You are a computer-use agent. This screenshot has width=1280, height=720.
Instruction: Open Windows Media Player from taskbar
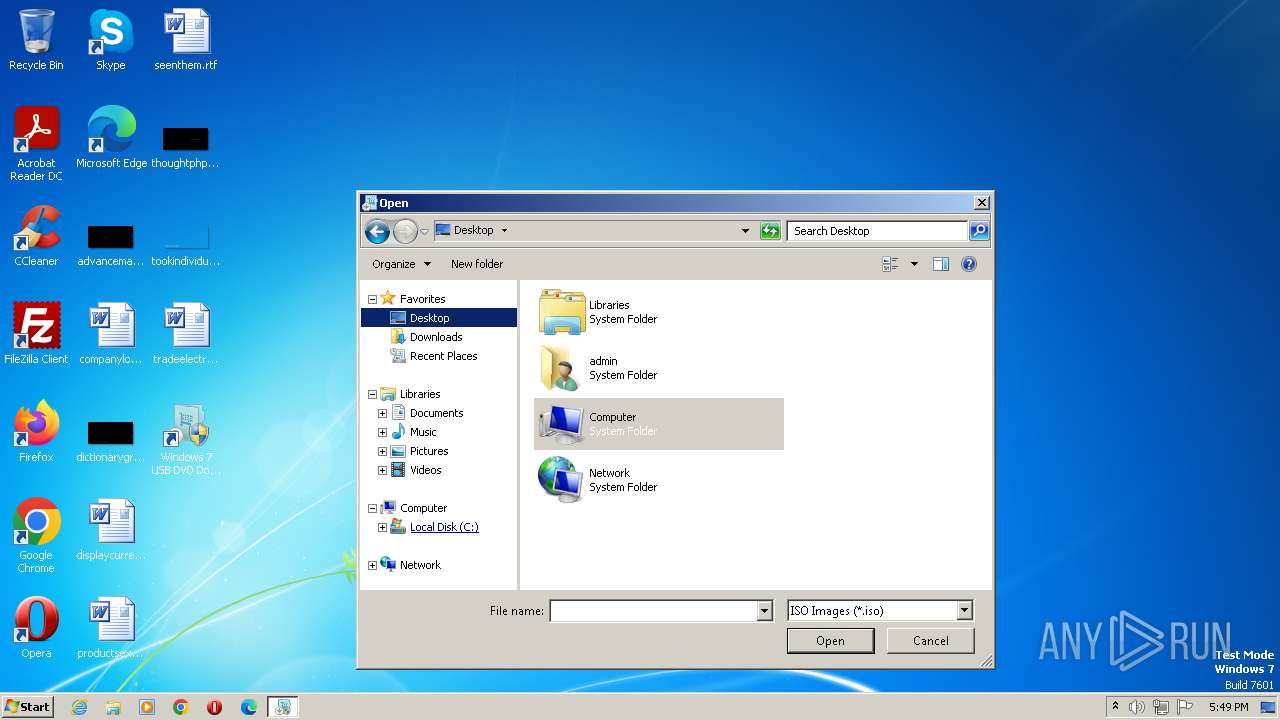147,707
